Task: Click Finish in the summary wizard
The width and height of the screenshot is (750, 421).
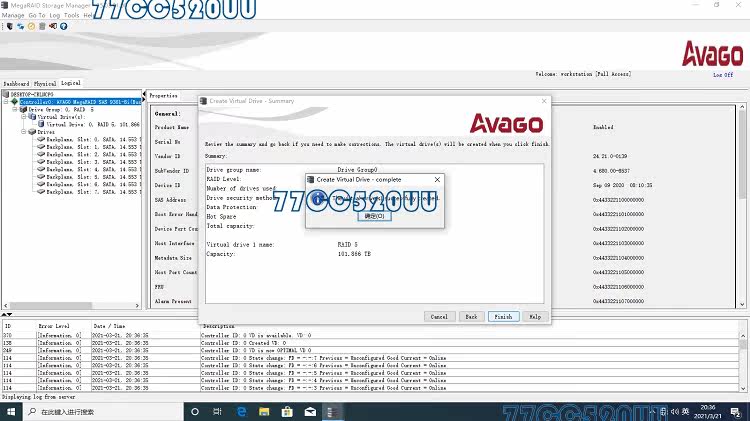Action: coord(503,317)
